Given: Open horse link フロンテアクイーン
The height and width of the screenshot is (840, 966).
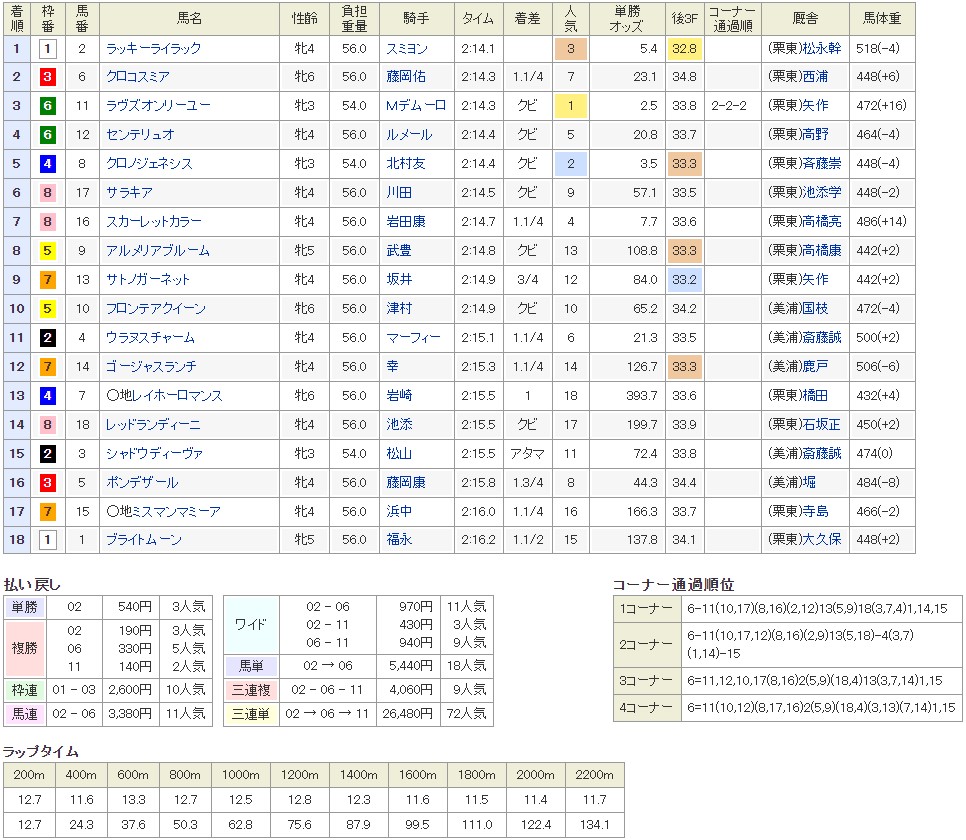Looking at the screenshot, I should [x=156, y=309].
